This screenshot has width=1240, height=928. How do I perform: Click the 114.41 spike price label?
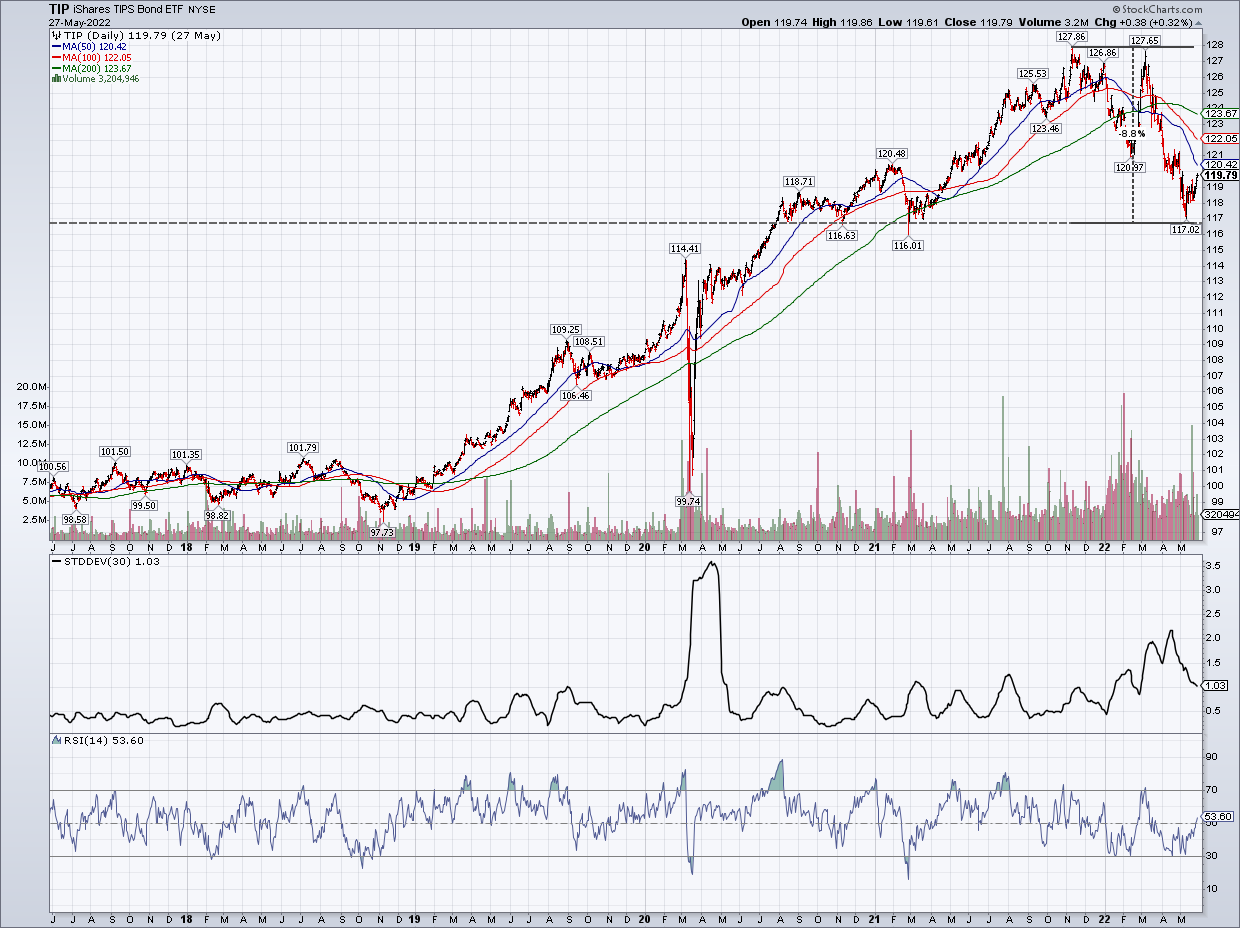(686, 248)
